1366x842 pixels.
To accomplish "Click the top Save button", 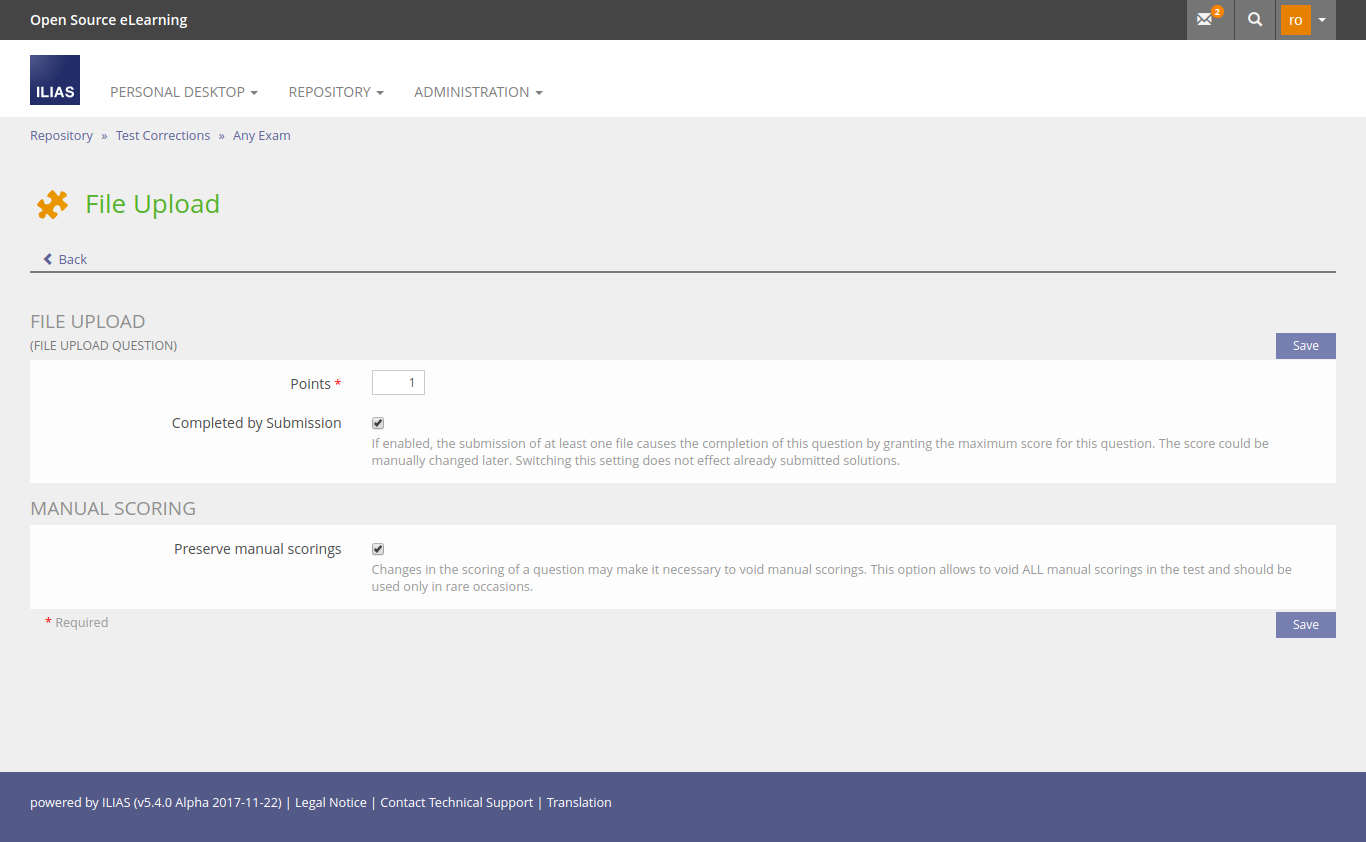I will [x=1305, y=346].
